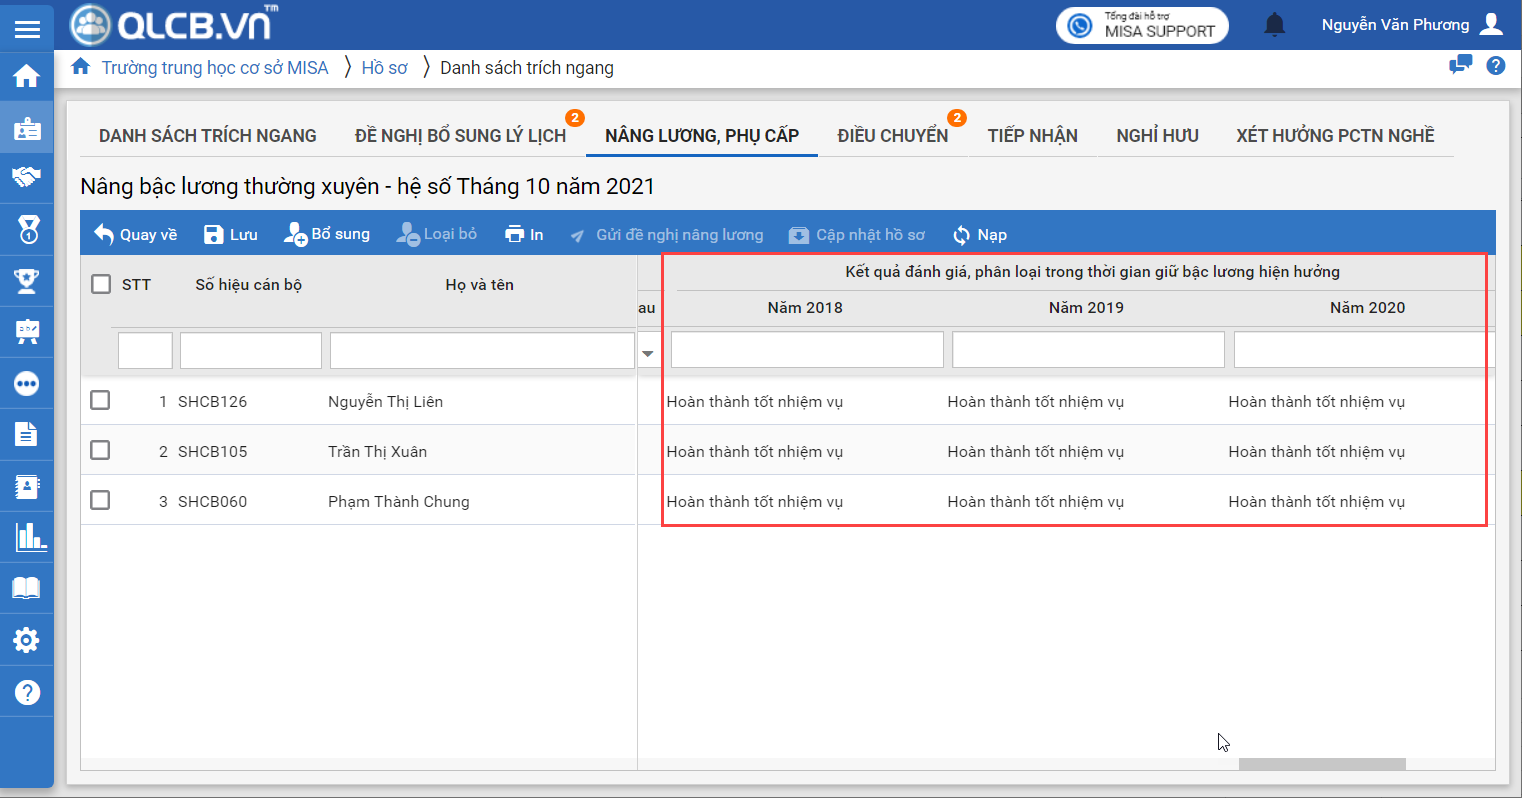Focus the Họ và tên filter field
Image resolution: width=1522 pixels, height=798 pixels.
482,350
